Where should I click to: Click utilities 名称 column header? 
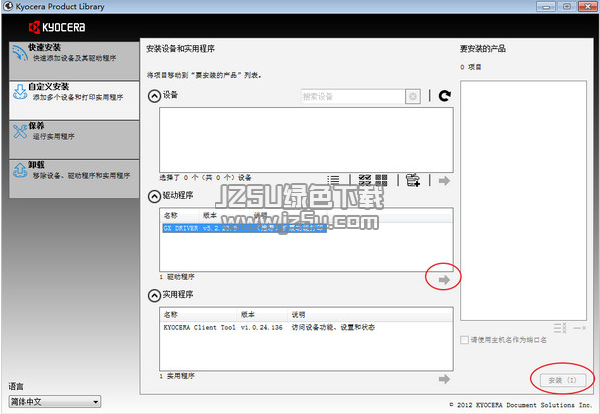(198, 315)
